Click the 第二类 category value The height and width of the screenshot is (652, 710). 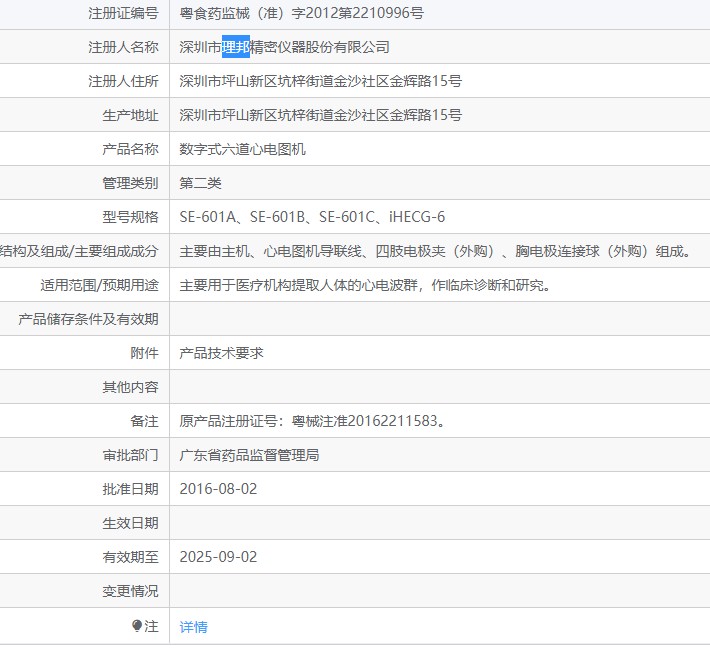(x=200, y=183)
